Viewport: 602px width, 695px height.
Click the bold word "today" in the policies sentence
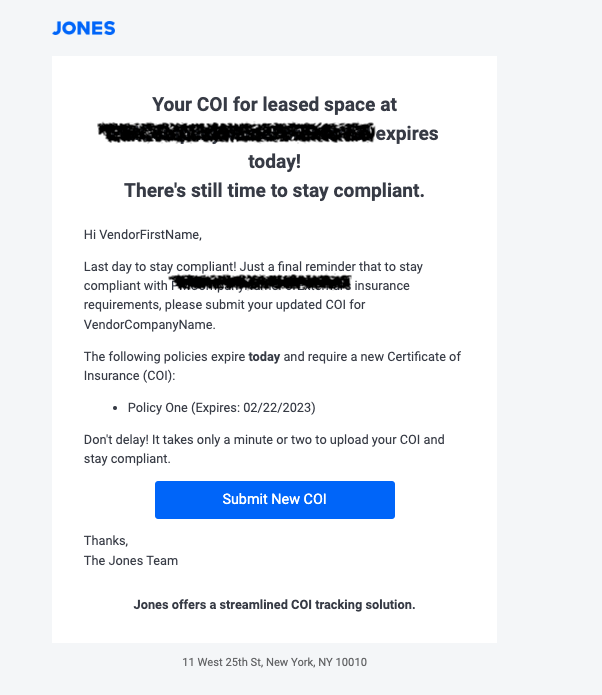[265, 357]
